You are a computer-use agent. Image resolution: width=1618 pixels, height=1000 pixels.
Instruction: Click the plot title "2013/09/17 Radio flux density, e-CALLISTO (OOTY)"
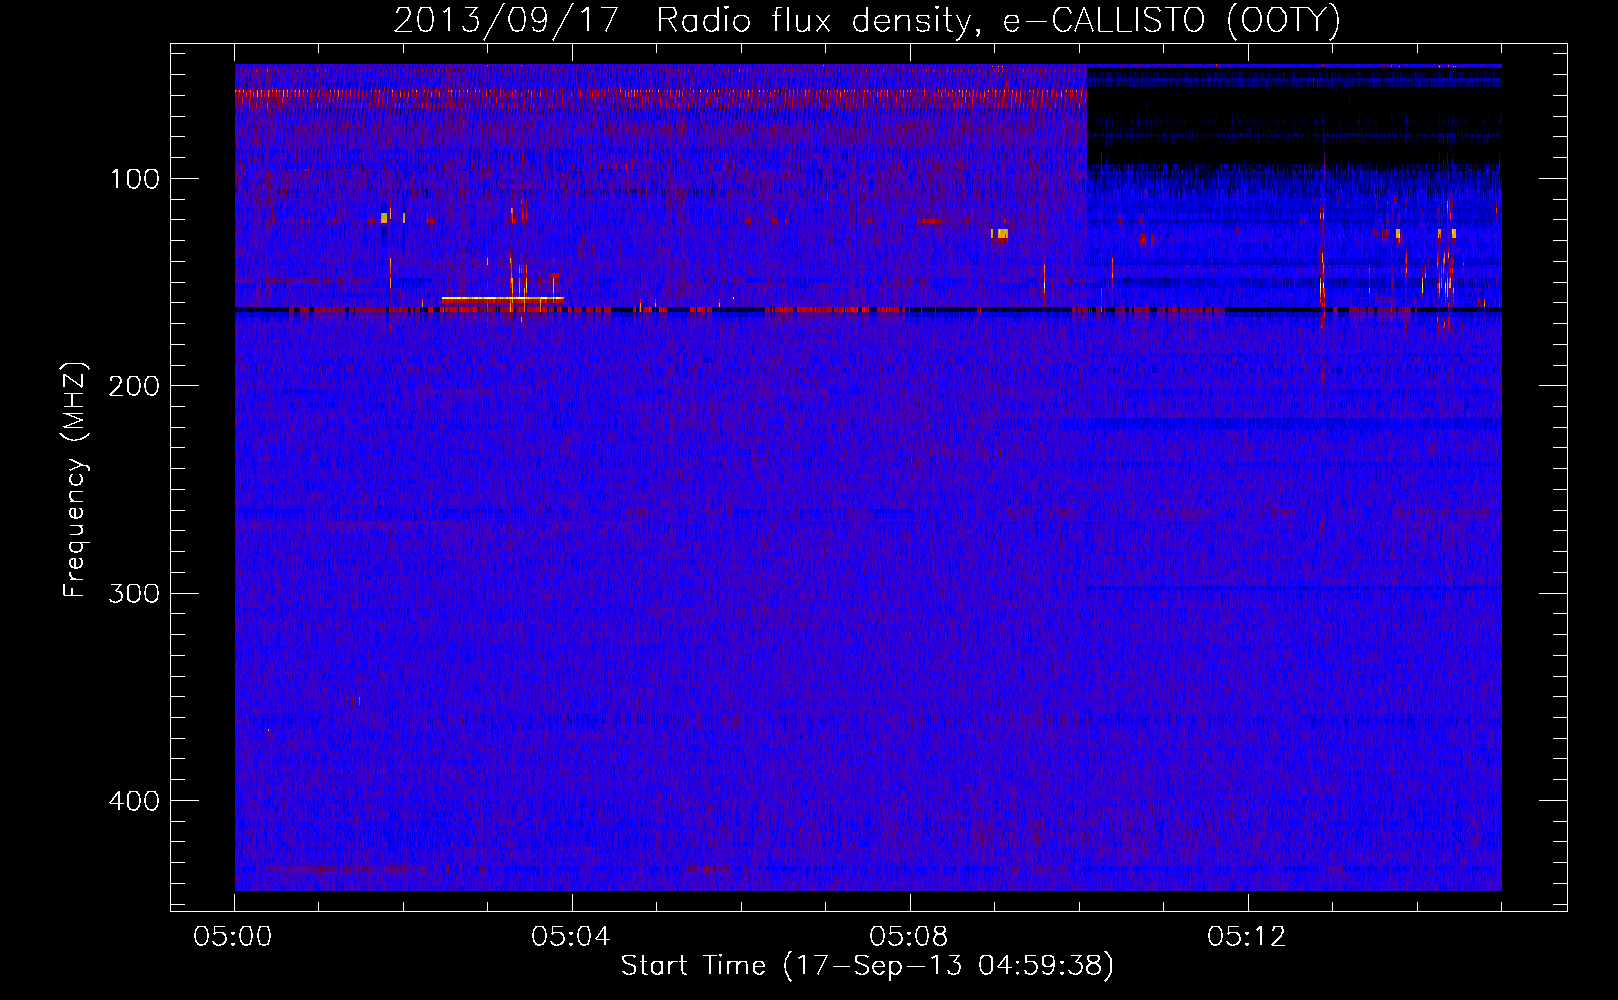(x=866, y=20)
